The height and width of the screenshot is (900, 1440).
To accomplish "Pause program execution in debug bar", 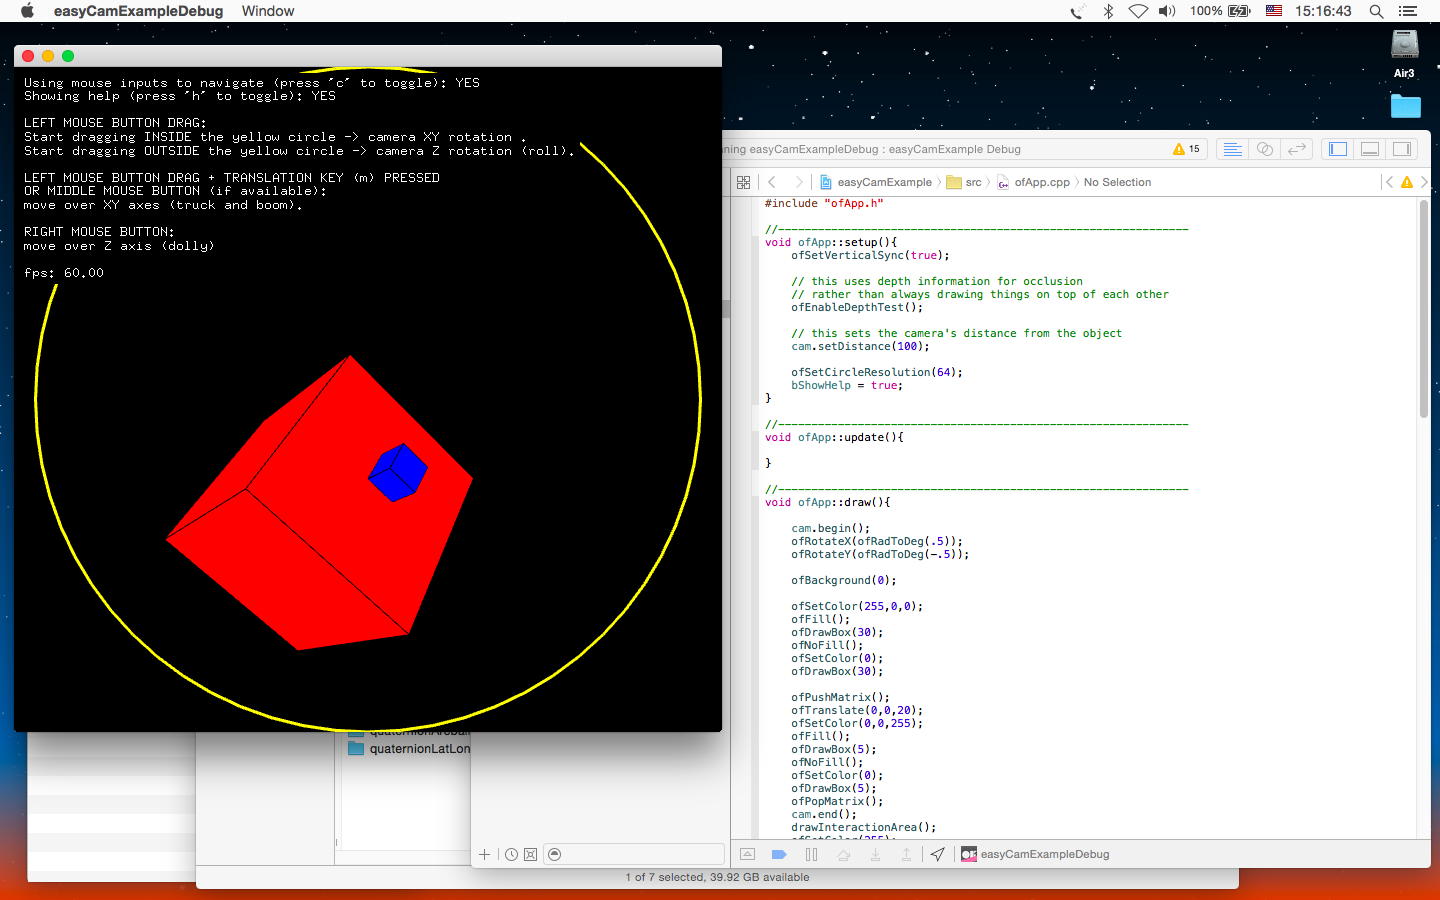I will pyautogui.click(x=811, y=854).
